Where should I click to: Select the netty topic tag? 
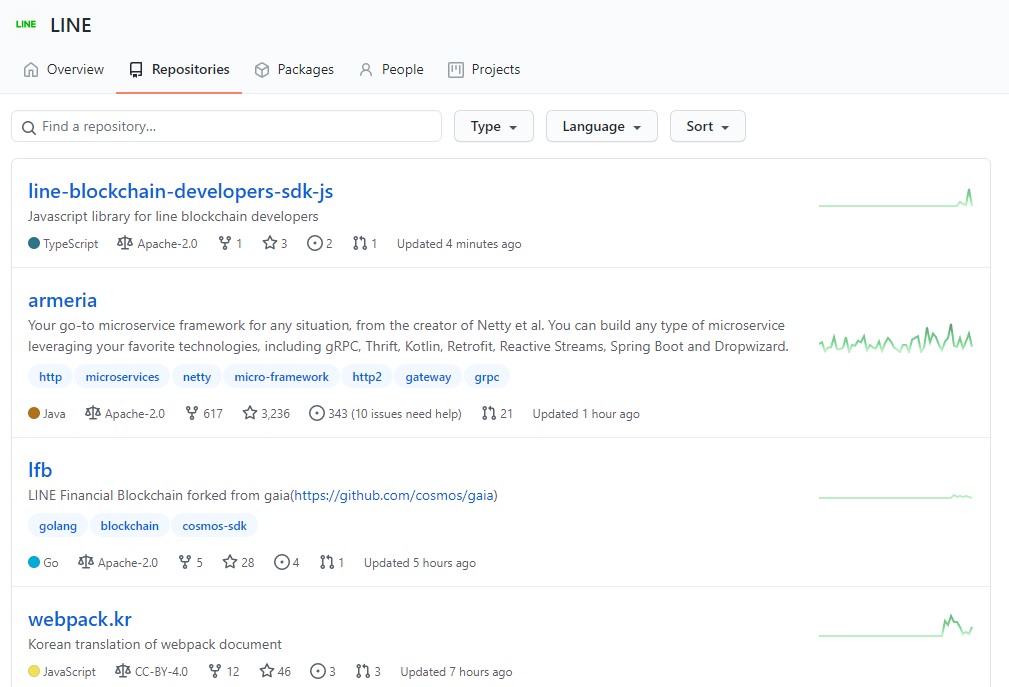coord(197,377)
